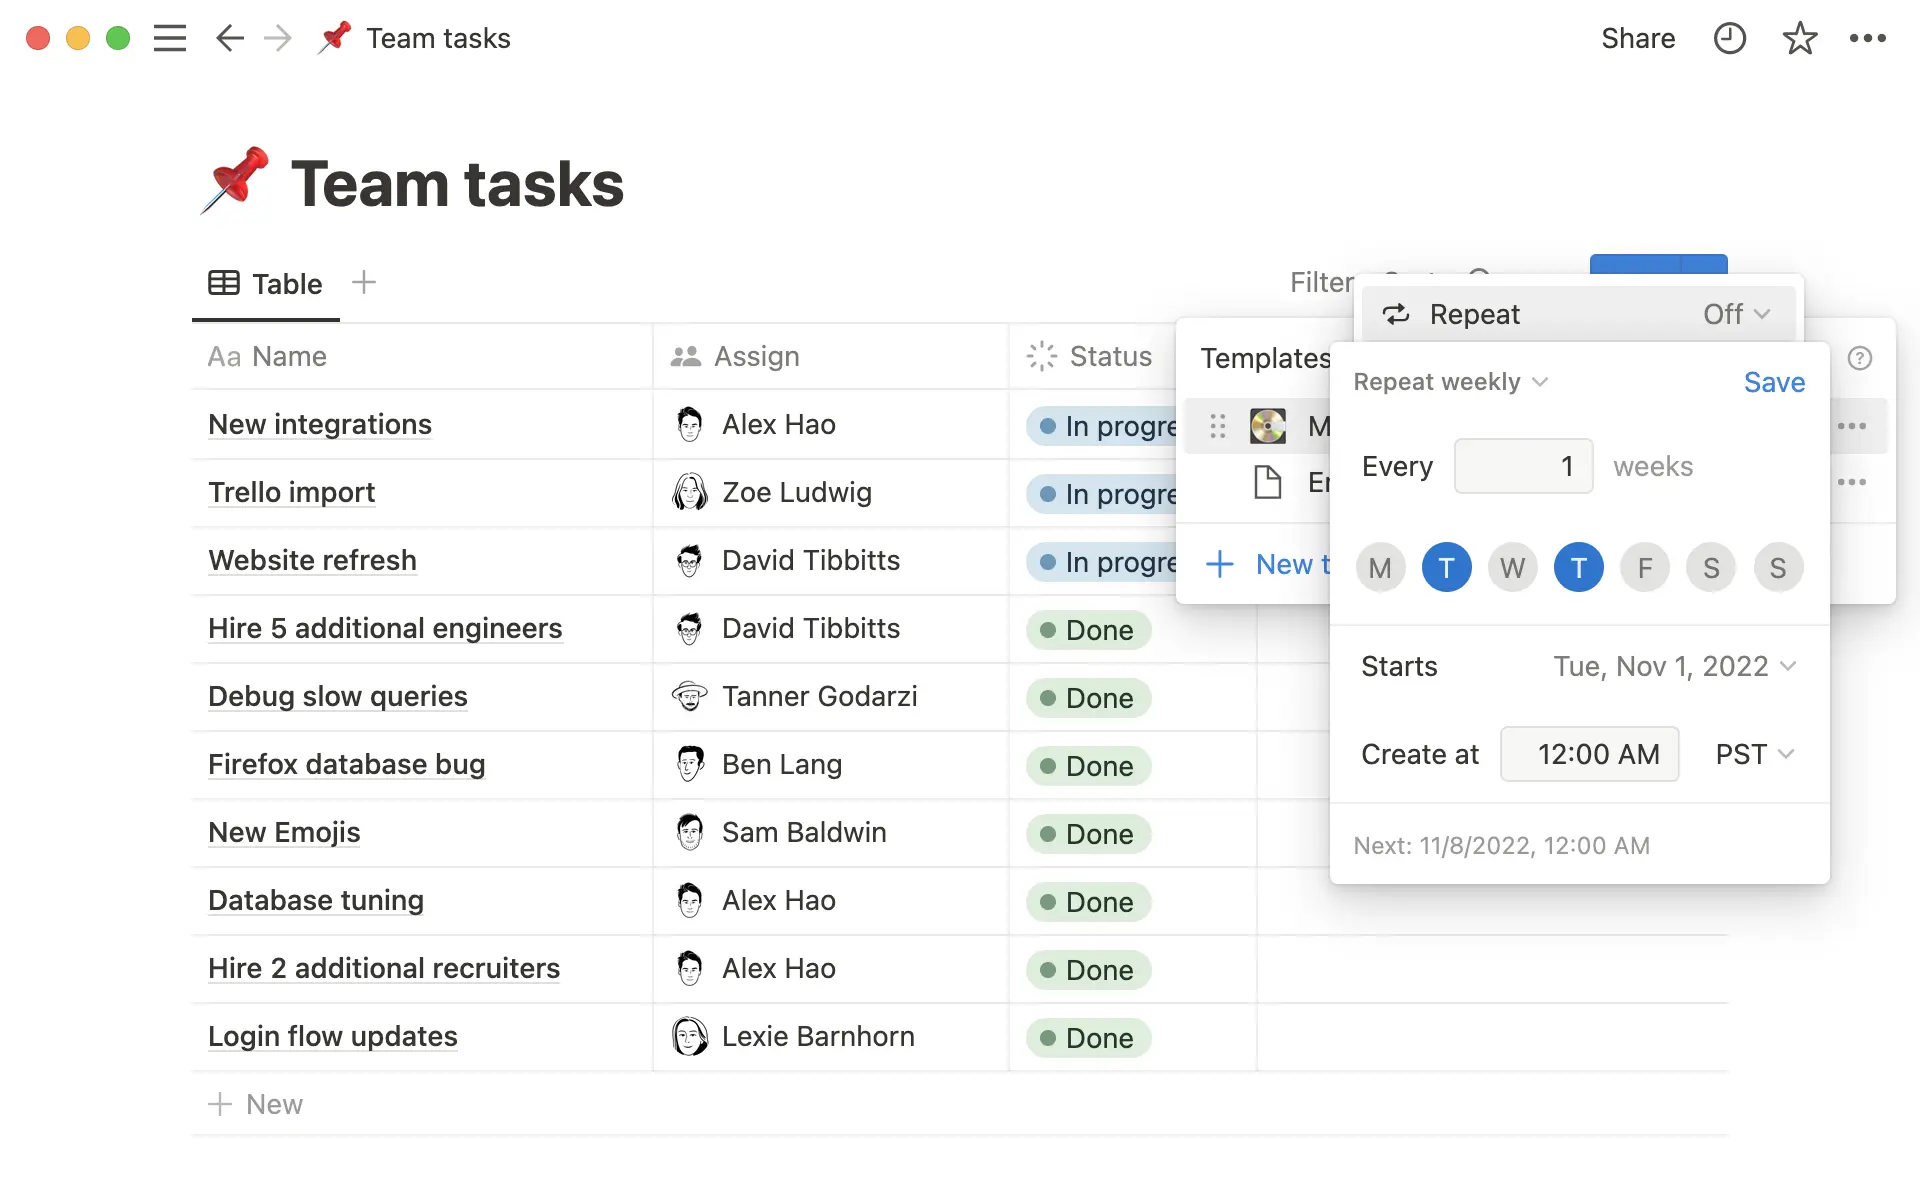Open the PST timezone dropdown
This screenshot has height=1200, width=1920.
pyautogui.click(x=1752, y=754)
